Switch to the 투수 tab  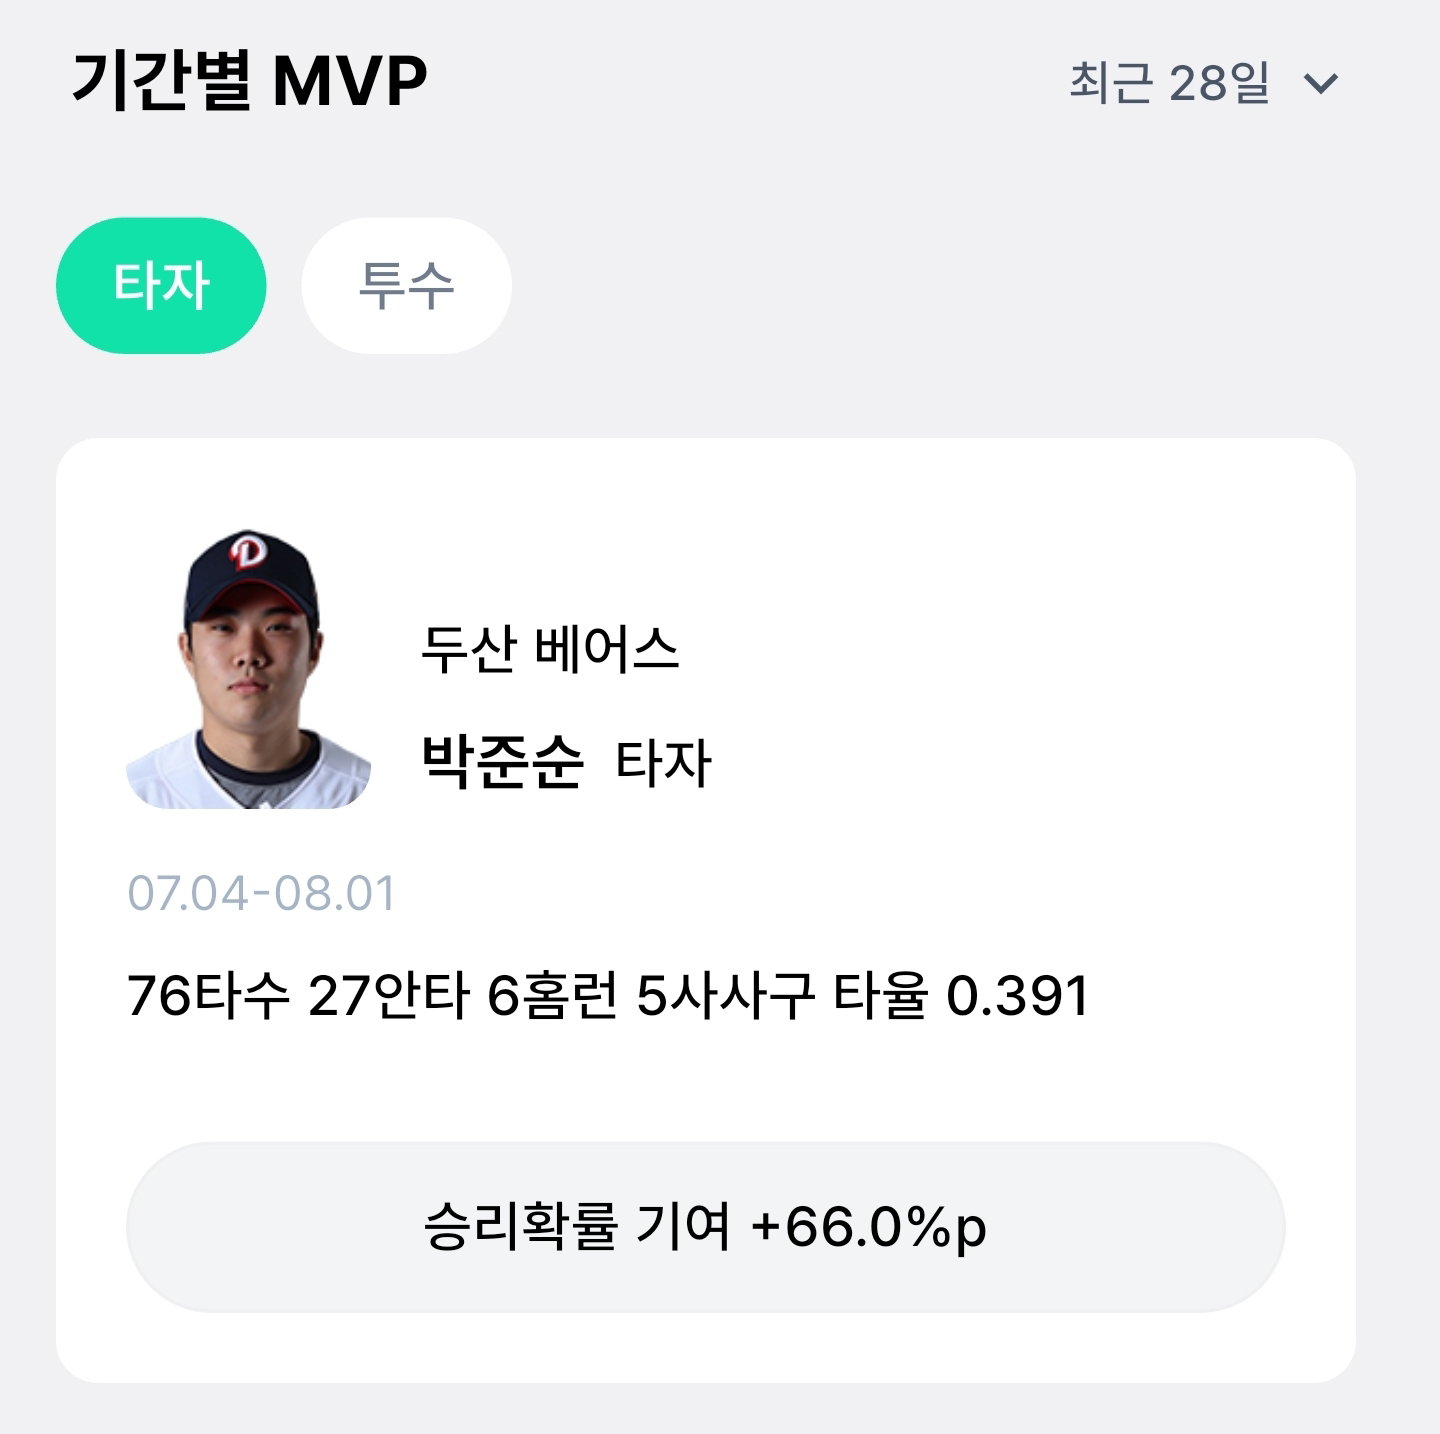(406, 286)
